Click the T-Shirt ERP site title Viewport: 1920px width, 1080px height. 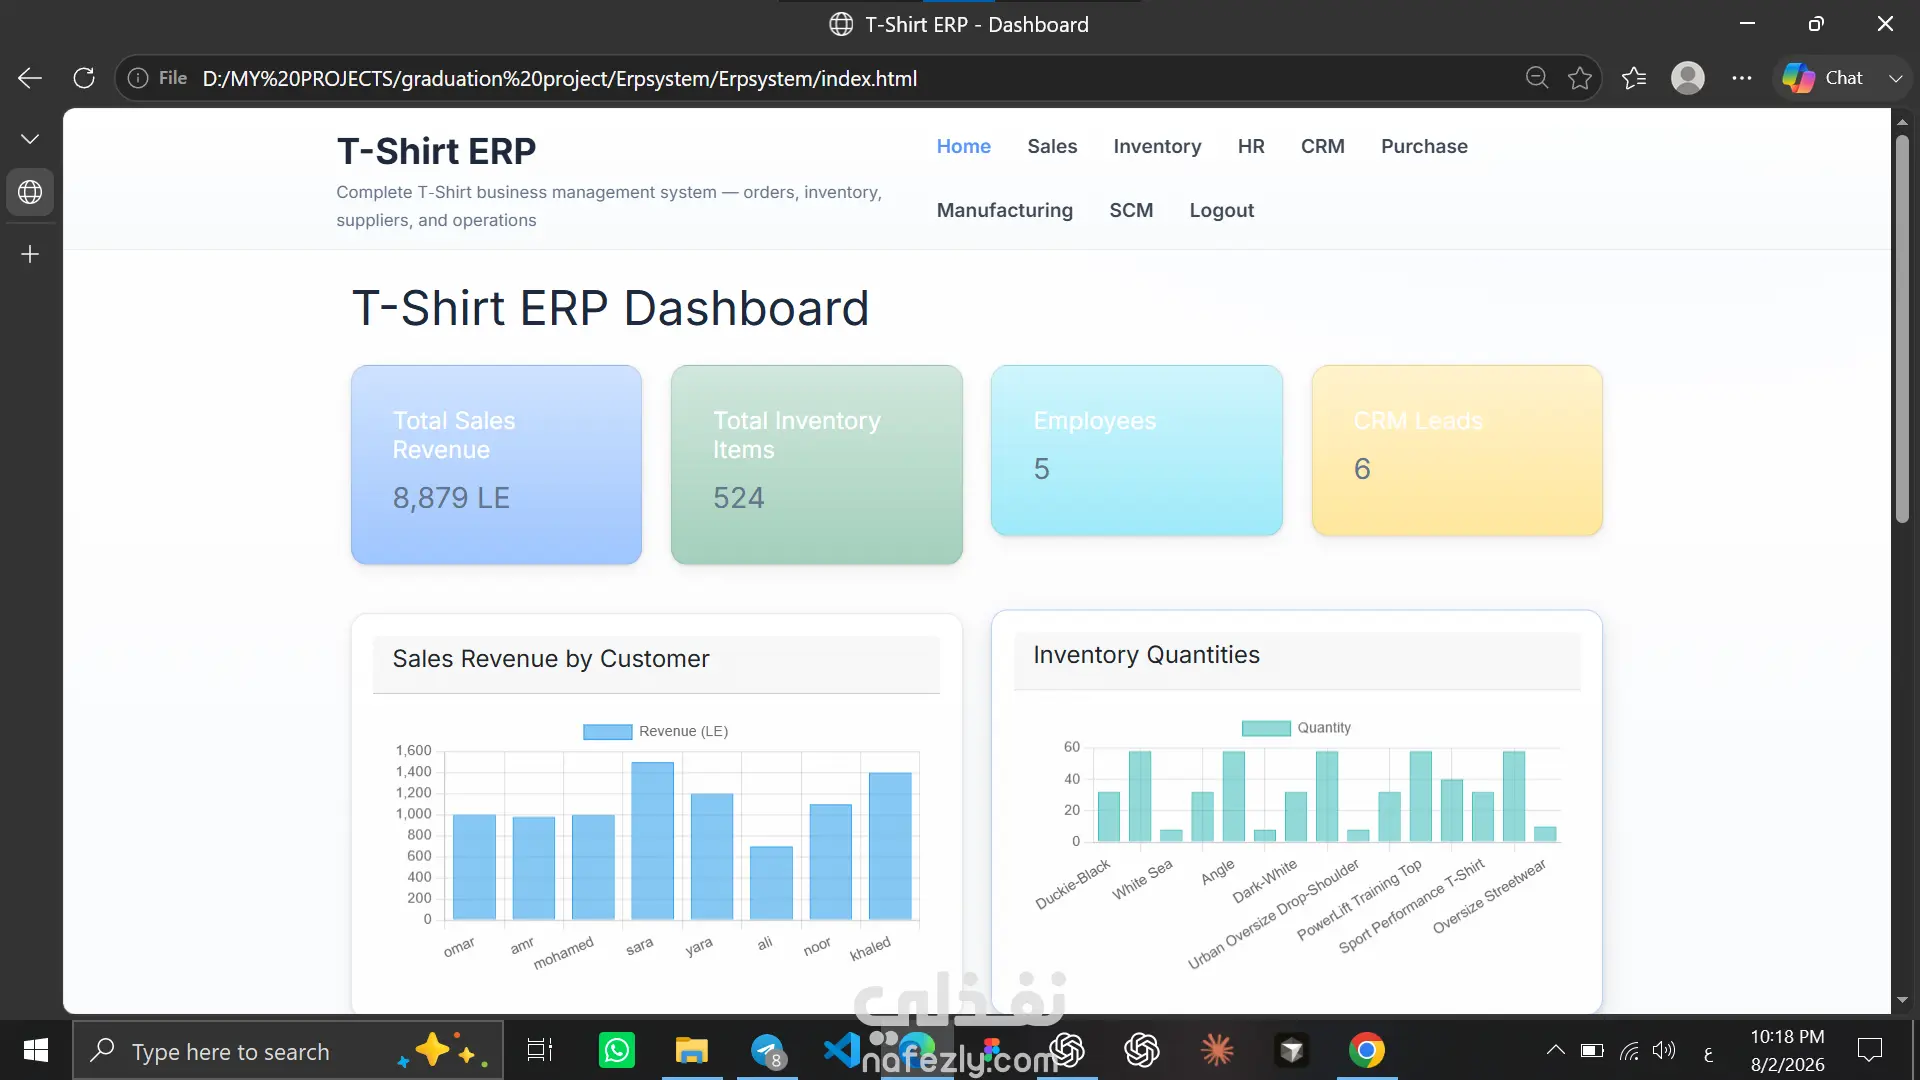pos(436,151)
